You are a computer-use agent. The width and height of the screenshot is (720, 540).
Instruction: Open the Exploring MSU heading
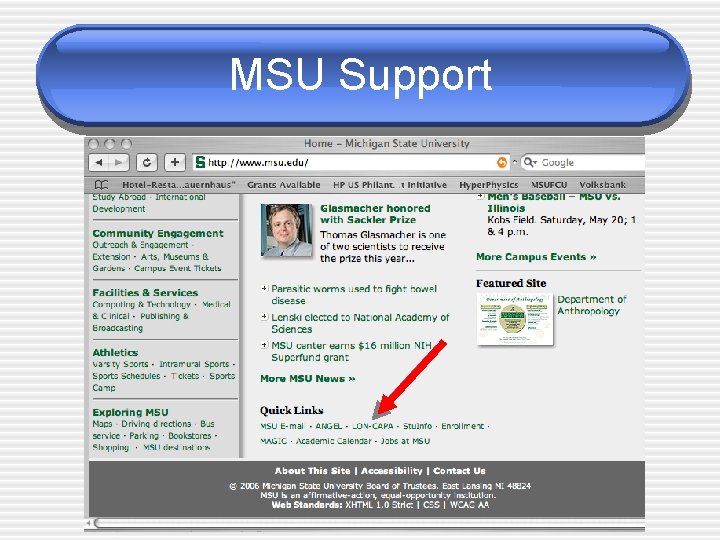click(x=130, y=412)
